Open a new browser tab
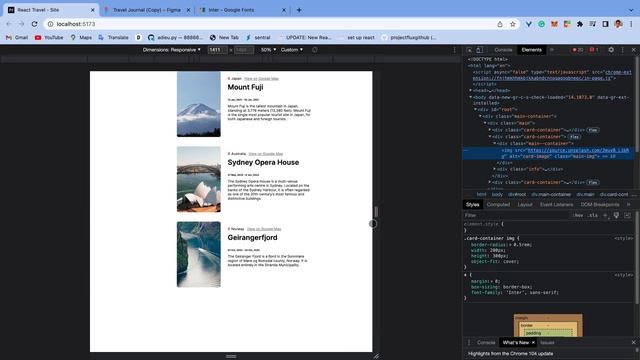 pos(299,10)
